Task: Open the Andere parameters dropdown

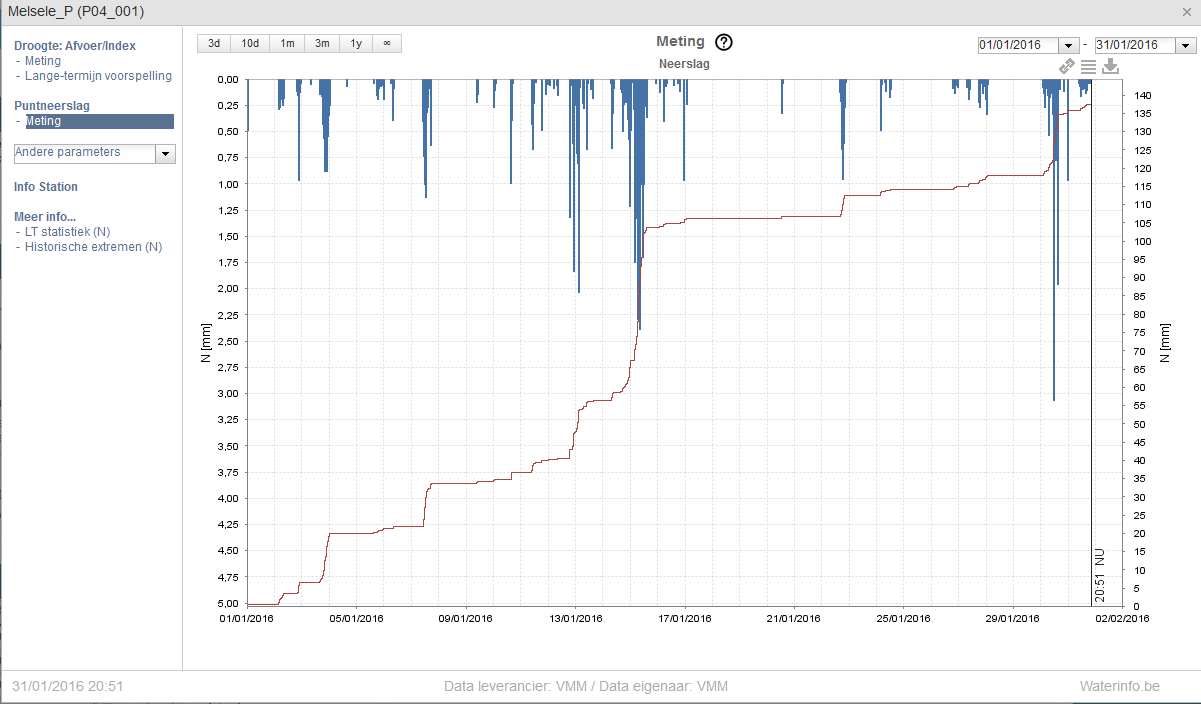Action: pos(166,154)
